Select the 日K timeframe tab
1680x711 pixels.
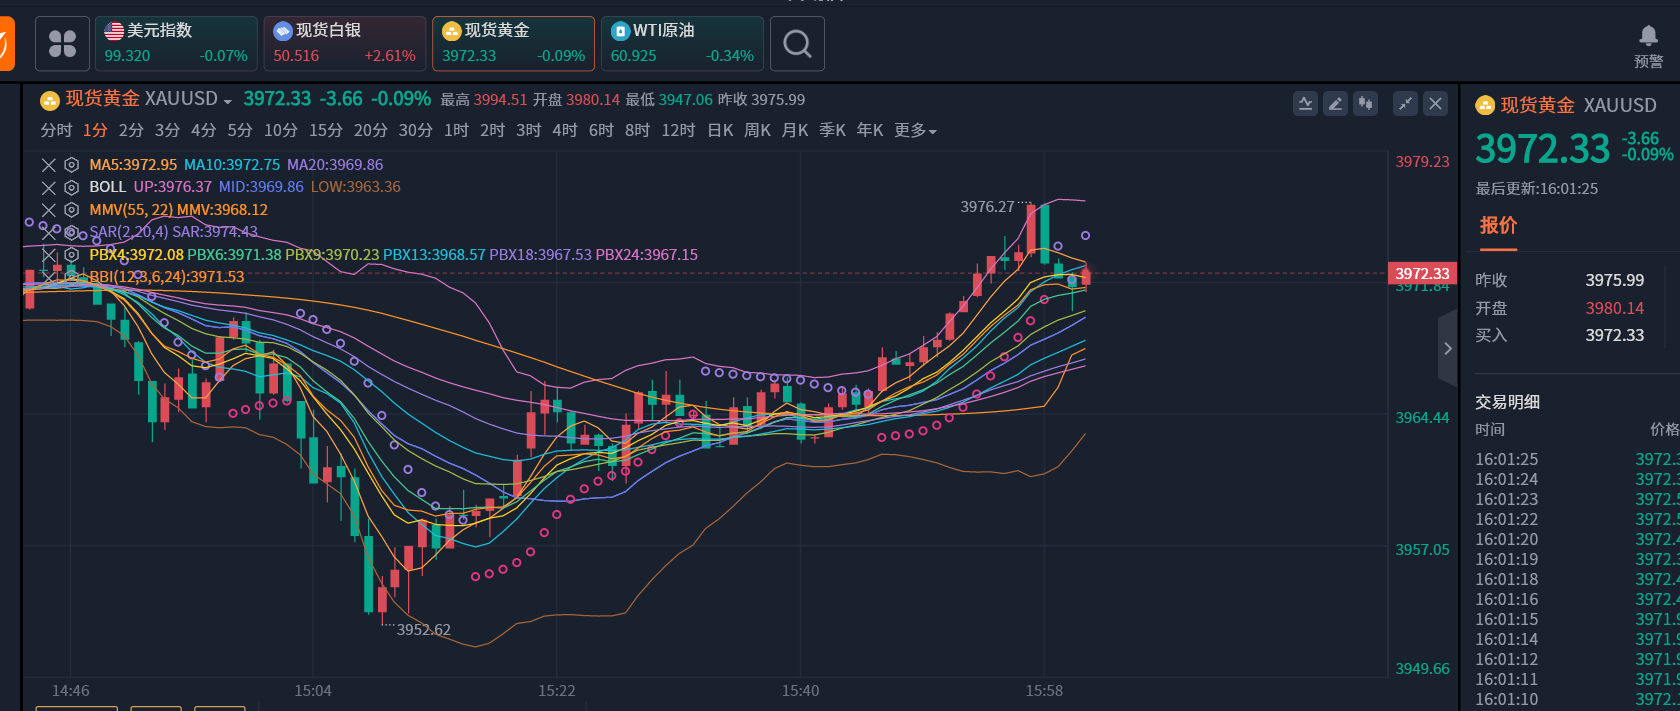(x=720, y=131)
